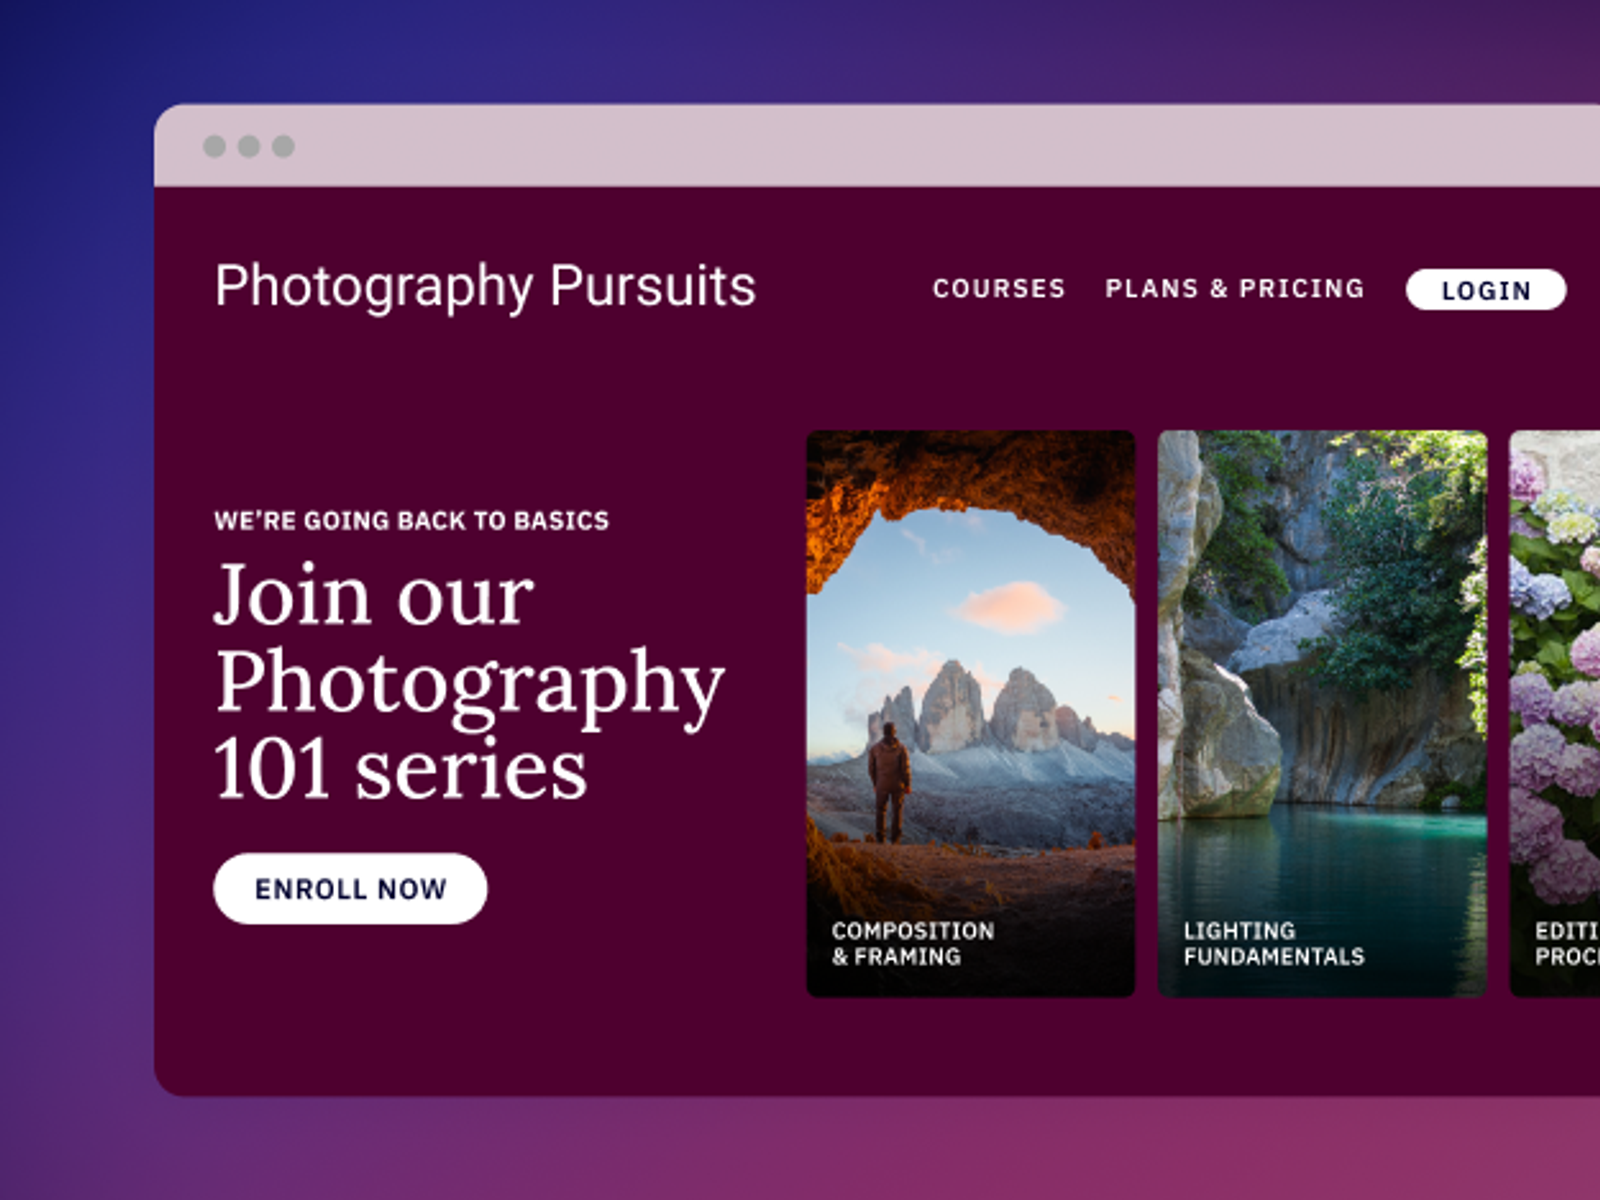The height and width of the screenshot is (1200, 1600).
Task: Click the leftmost gray window dot
Action: click(x=214, y=147)
